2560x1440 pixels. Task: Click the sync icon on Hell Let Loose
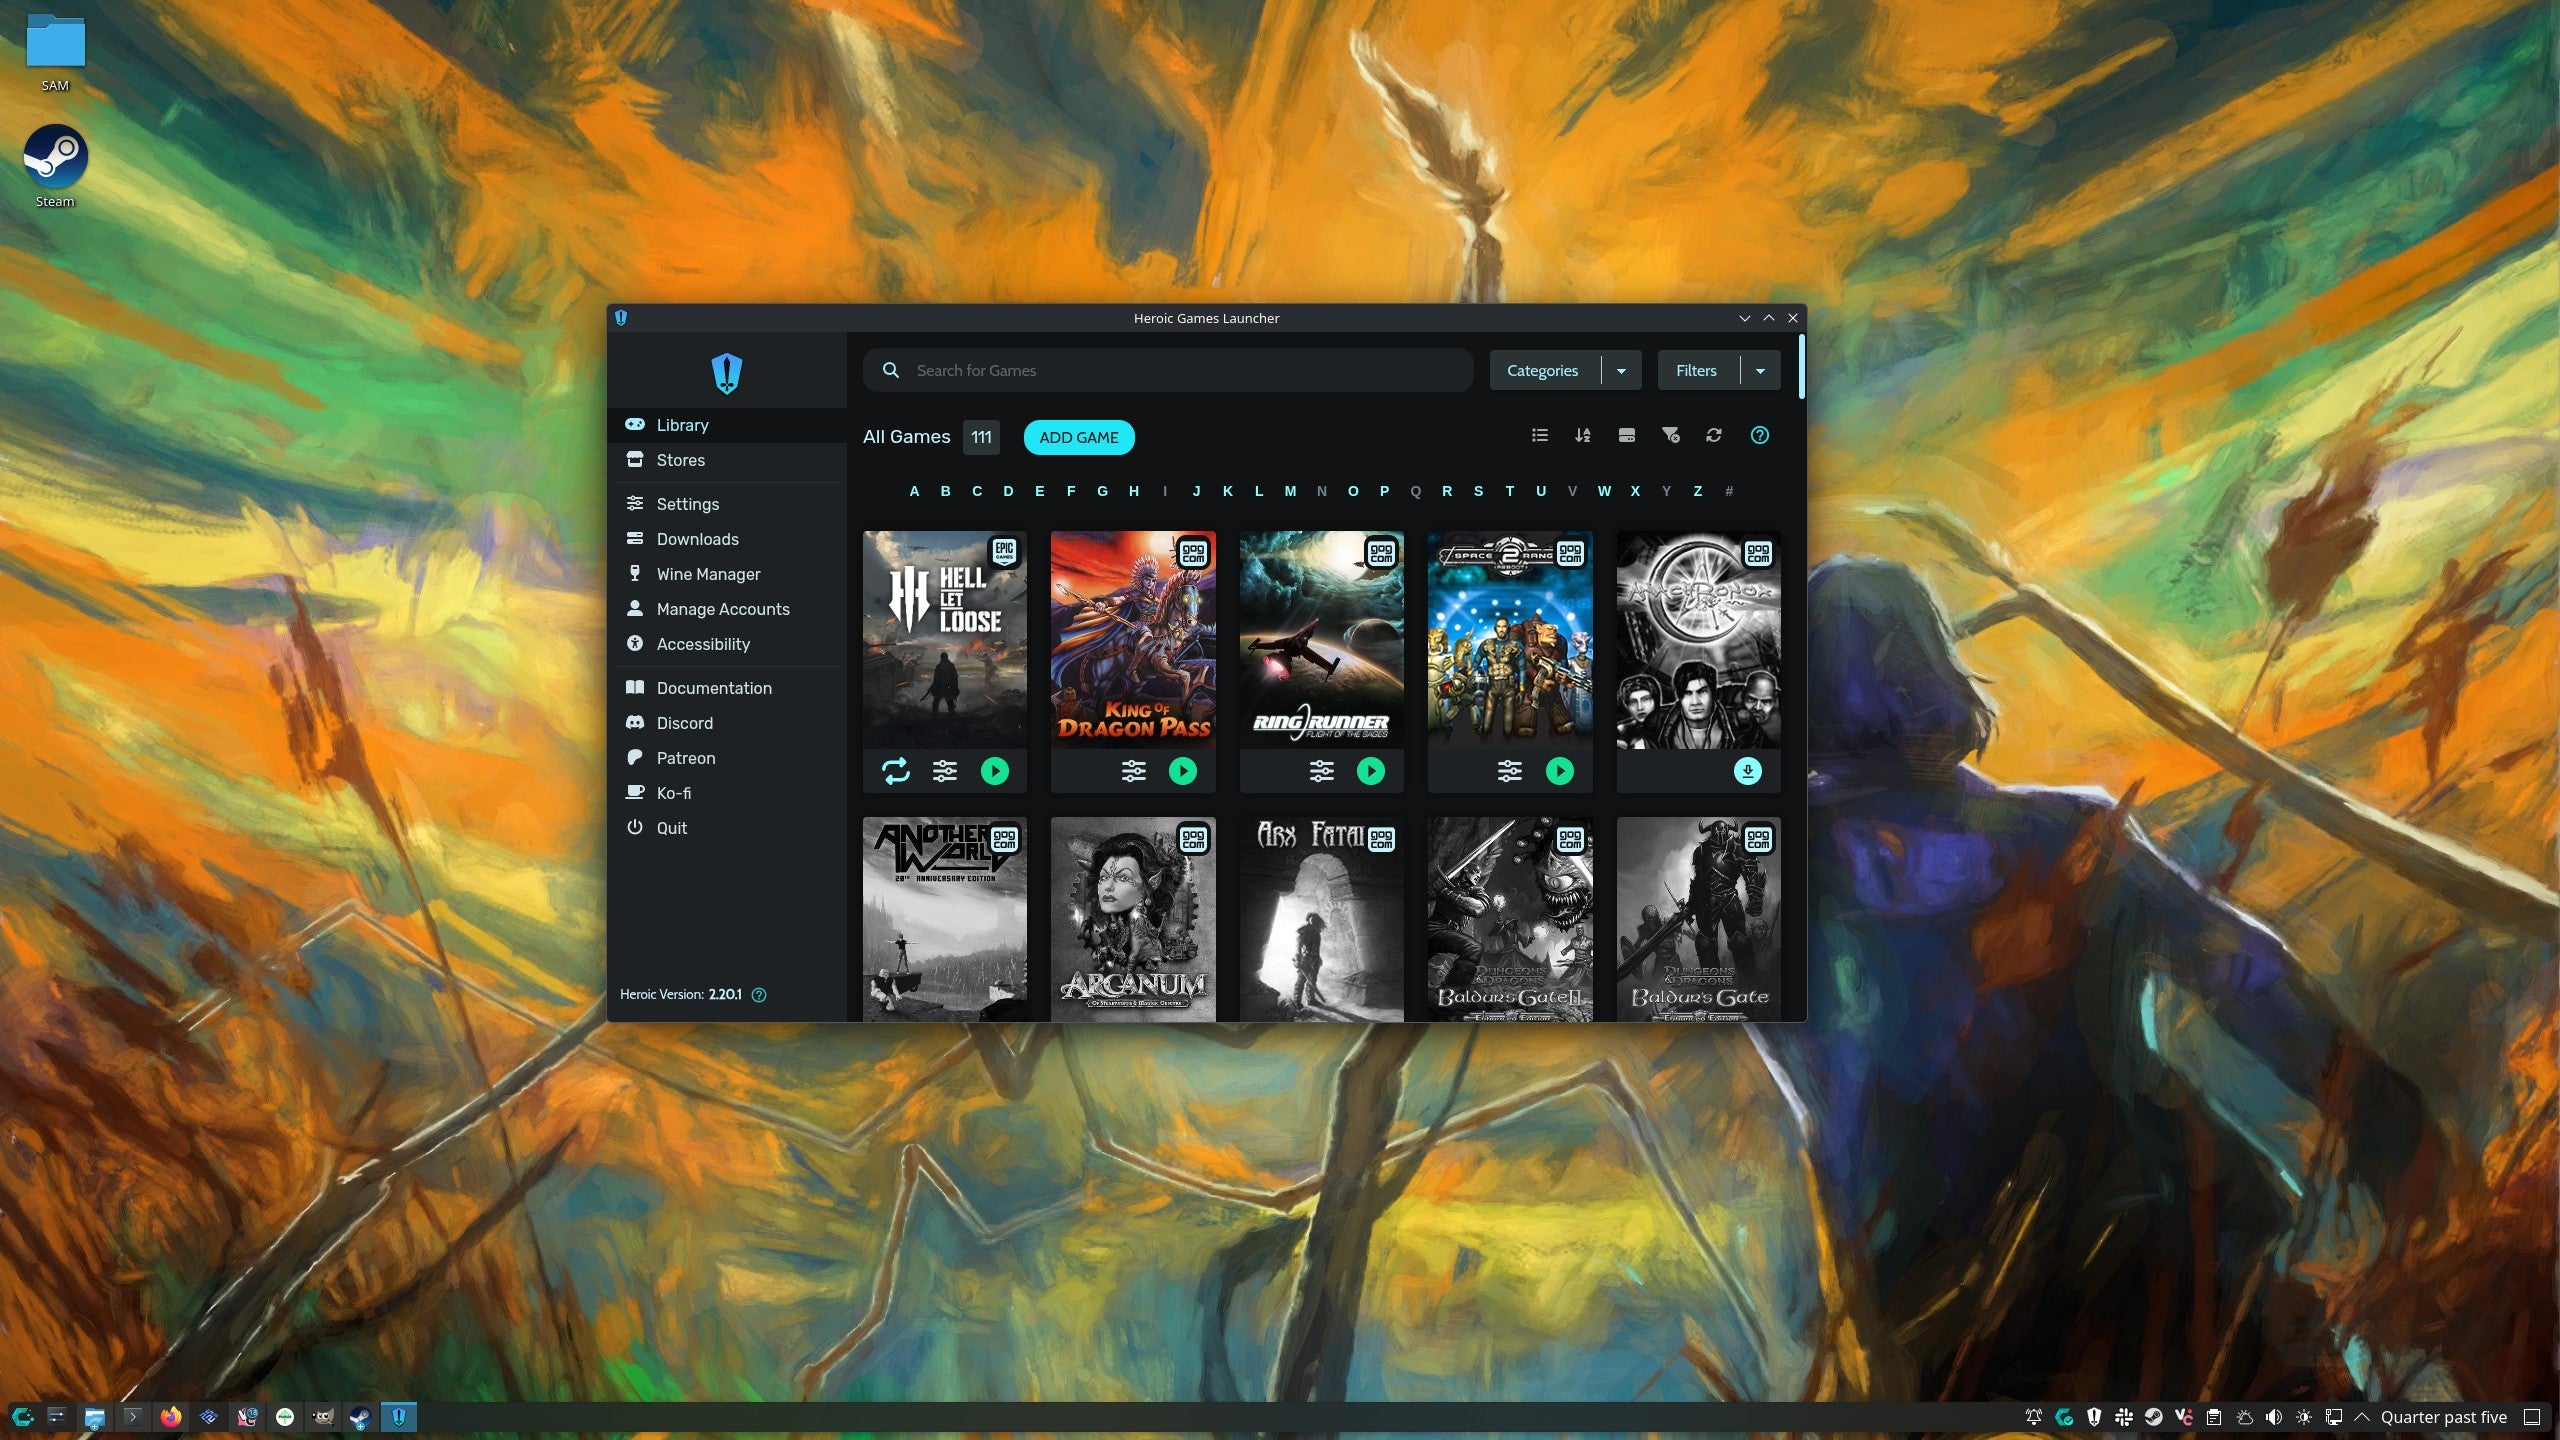pyautogui.click(x=897, y=770)
